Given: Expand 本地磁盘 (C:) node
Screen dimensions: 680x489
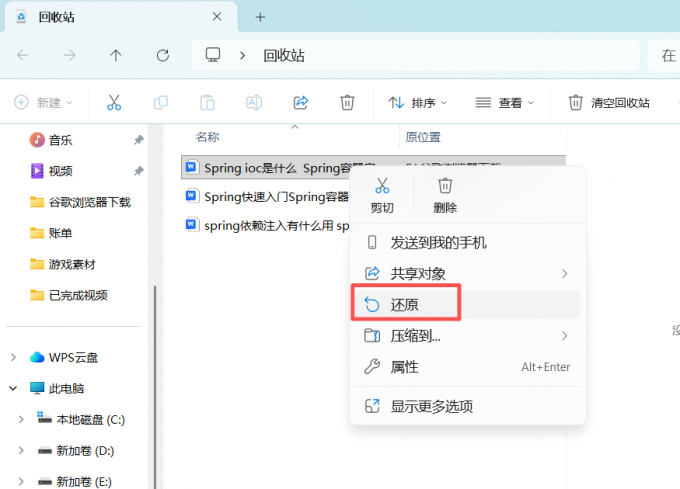Looking at the screenshot, I should (21, 419).
